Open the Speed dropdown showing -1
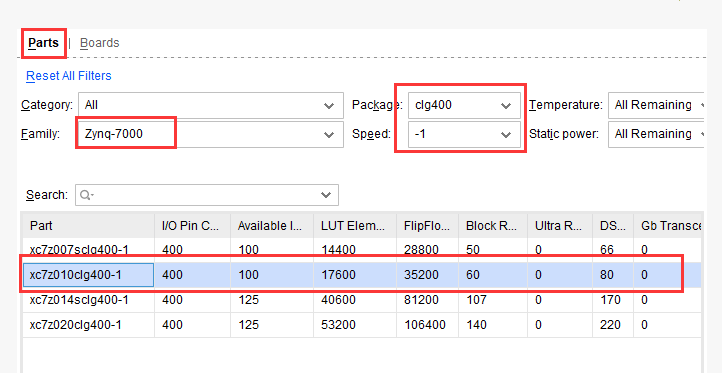 pyautogui.click(x=464, y=134)
